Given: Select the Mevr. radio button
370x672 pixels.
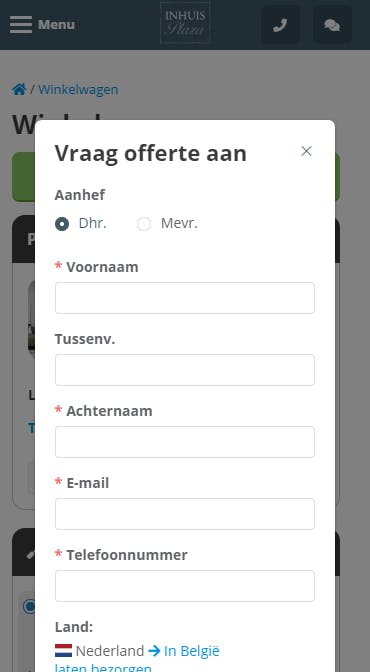Looking at the screenshot, I should [144, 224].
